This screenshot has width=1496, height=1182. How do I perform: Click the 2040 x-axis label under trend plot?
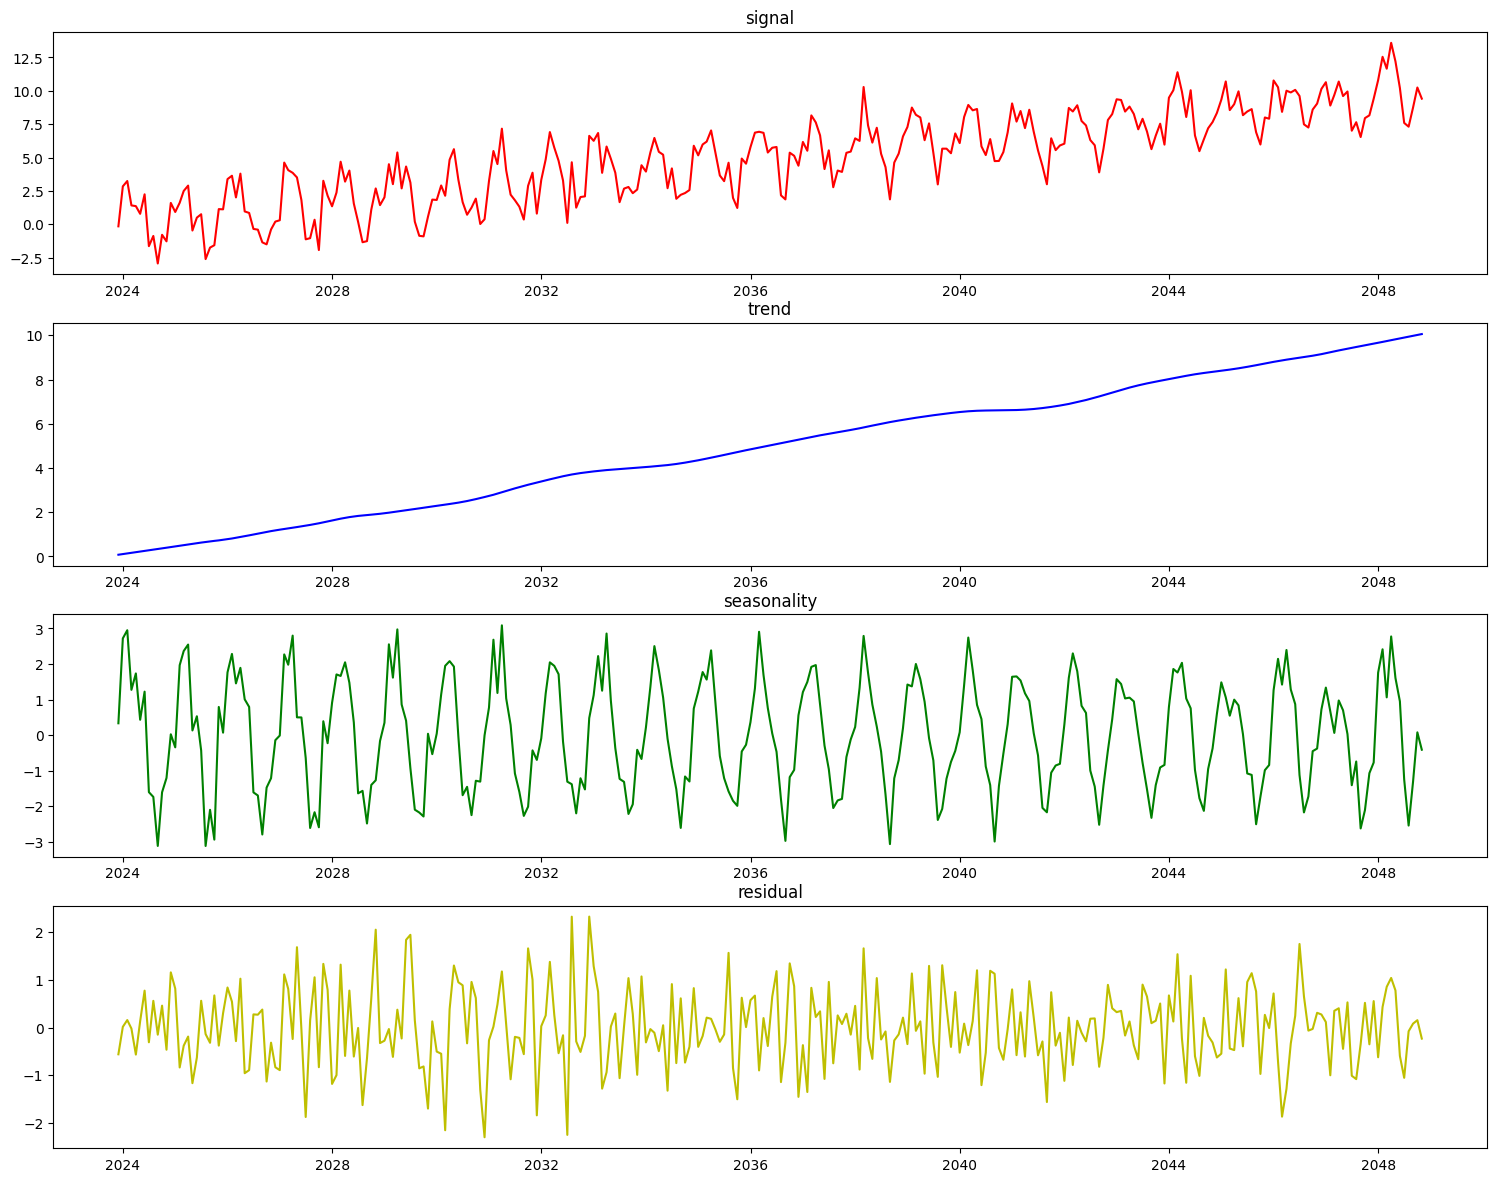(x=960, y=583)
